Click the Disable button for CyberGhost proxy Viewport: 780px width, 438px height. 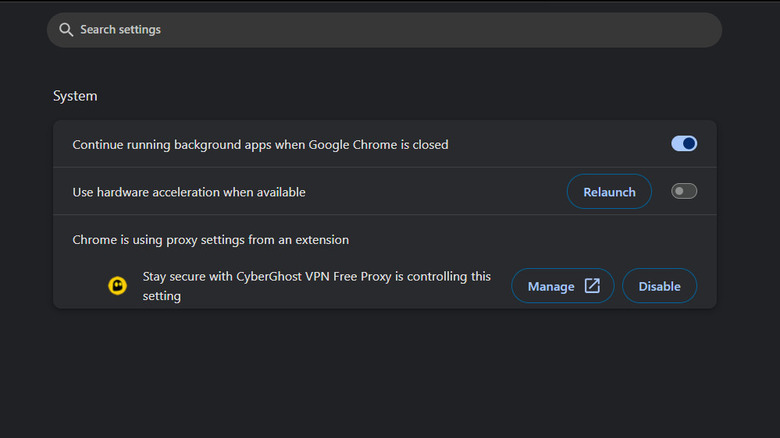click(x=659, y=286)
